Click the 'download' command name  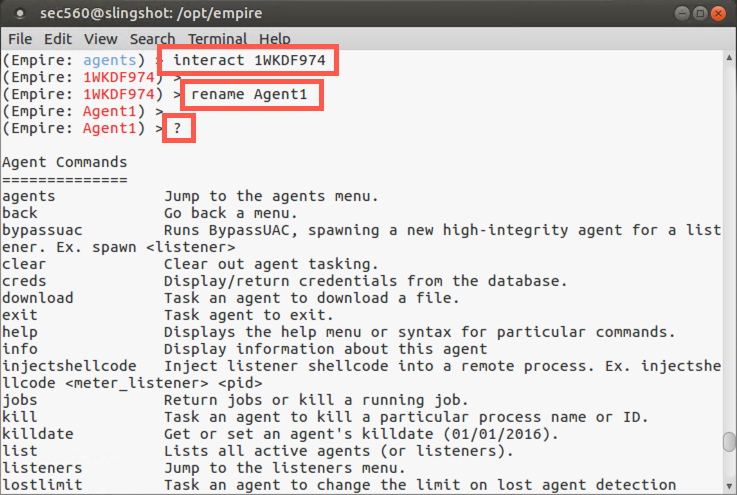pos(38,298)
